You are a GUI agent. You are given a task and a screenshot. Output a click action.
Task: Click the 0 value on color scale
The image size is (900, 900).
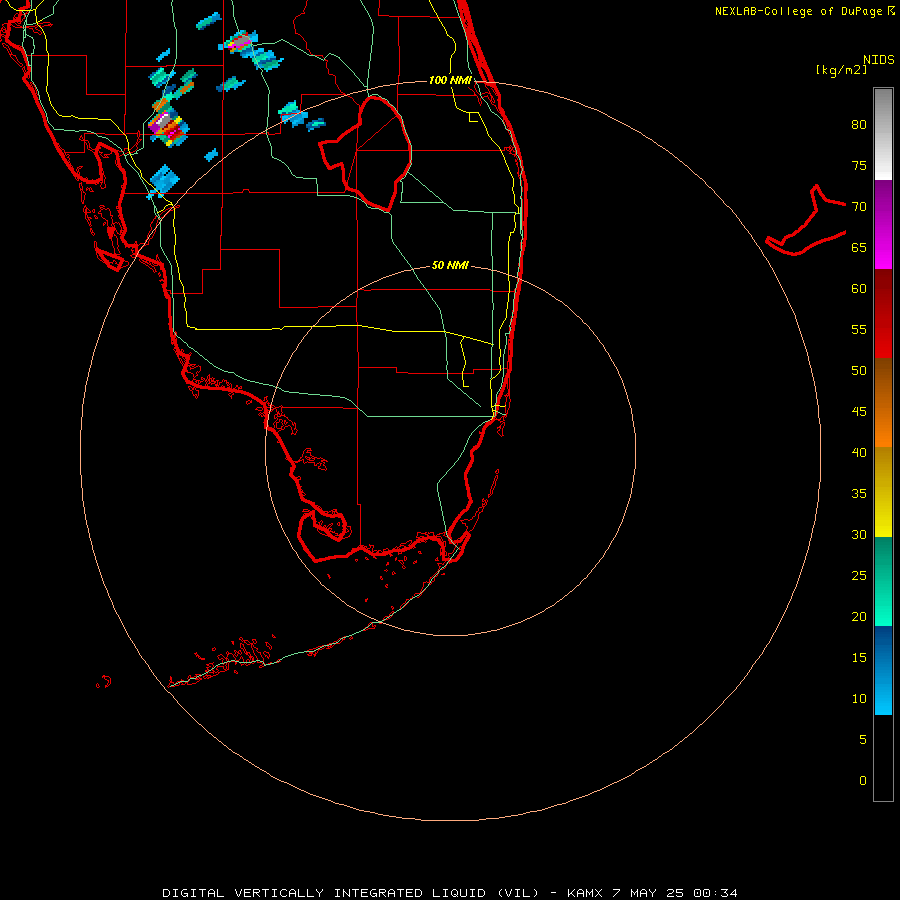863,781
